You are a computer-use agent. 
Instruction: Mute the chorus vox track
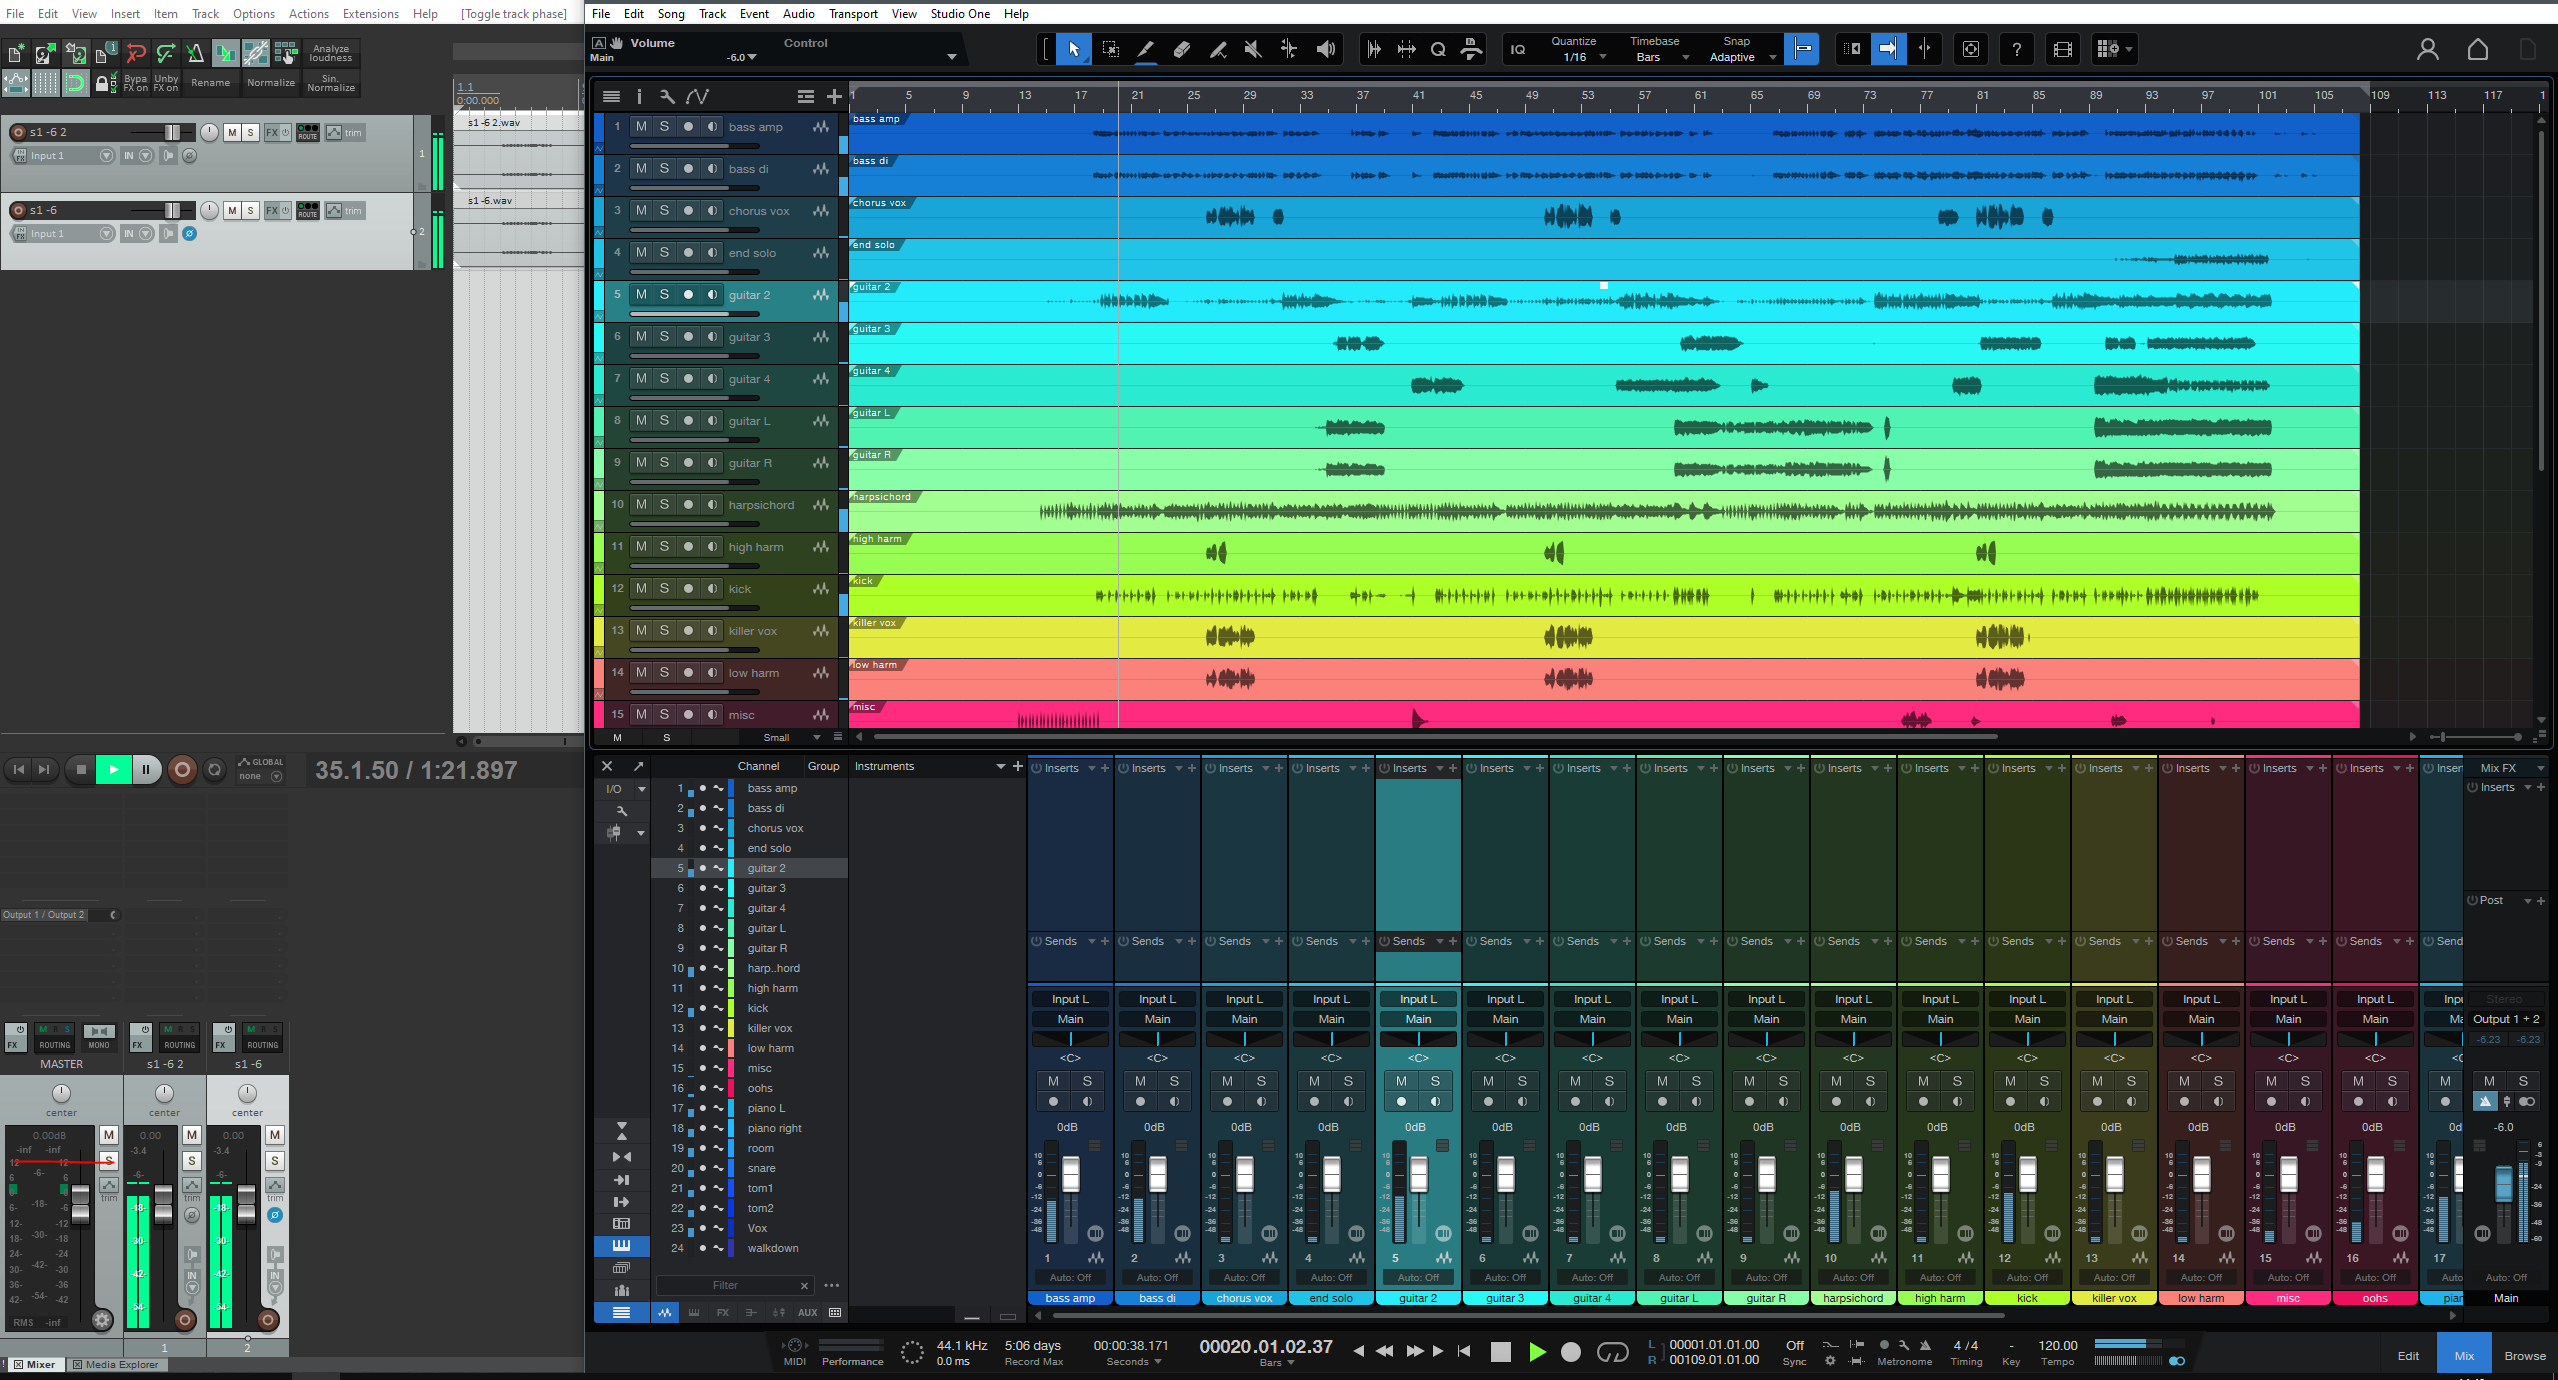point(641,211)
